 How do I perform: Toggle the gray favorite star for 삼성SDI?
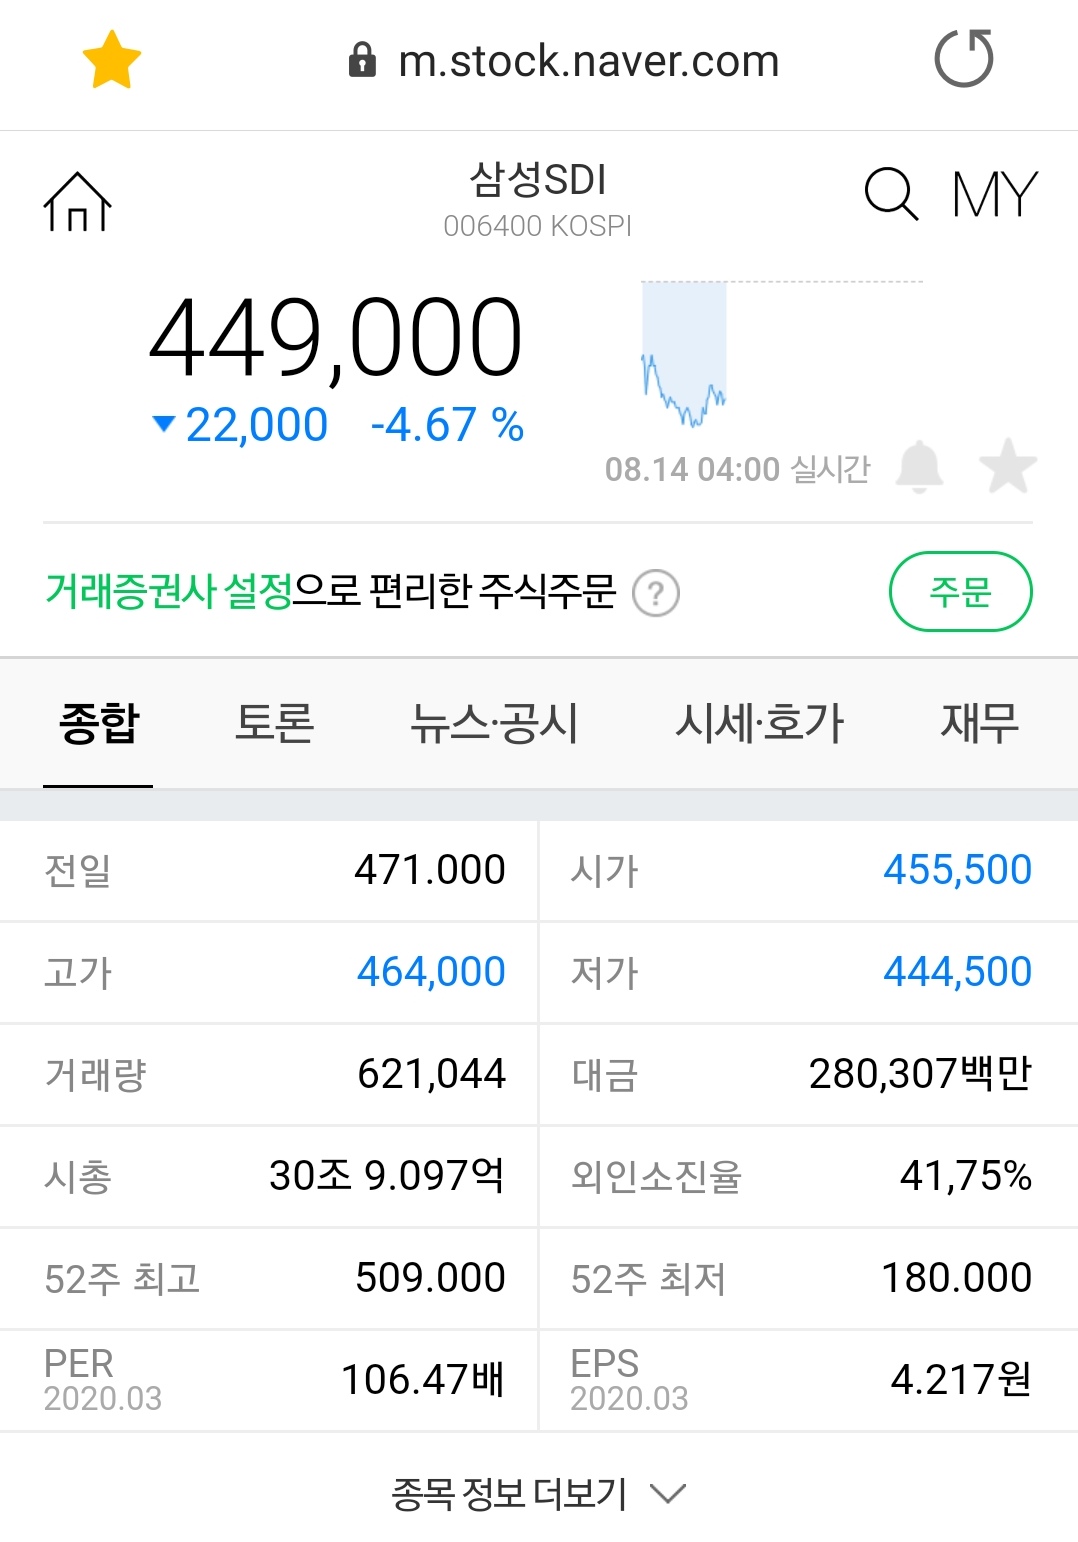[x=1007, y=467]
